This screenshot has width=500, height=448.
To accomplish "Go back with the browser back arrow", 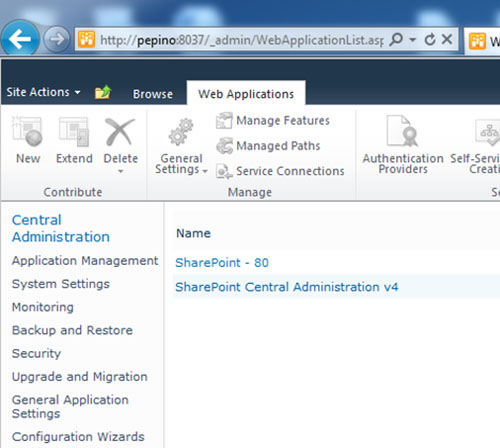I will [x=20, y=39].
